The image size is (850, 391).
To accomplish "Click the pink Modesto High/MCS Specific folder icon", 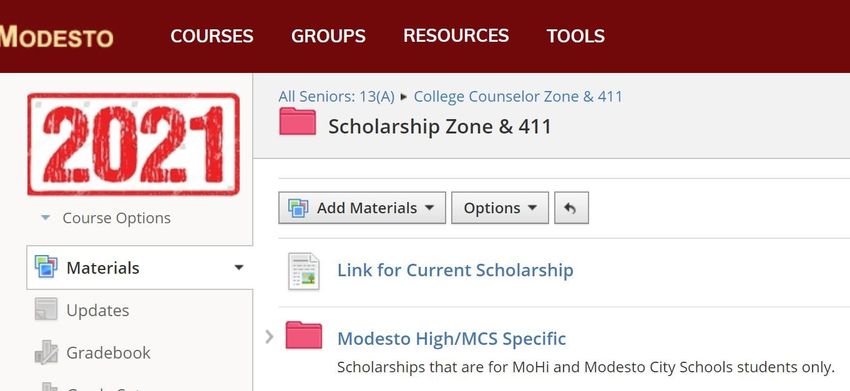I will pos(304,335).
